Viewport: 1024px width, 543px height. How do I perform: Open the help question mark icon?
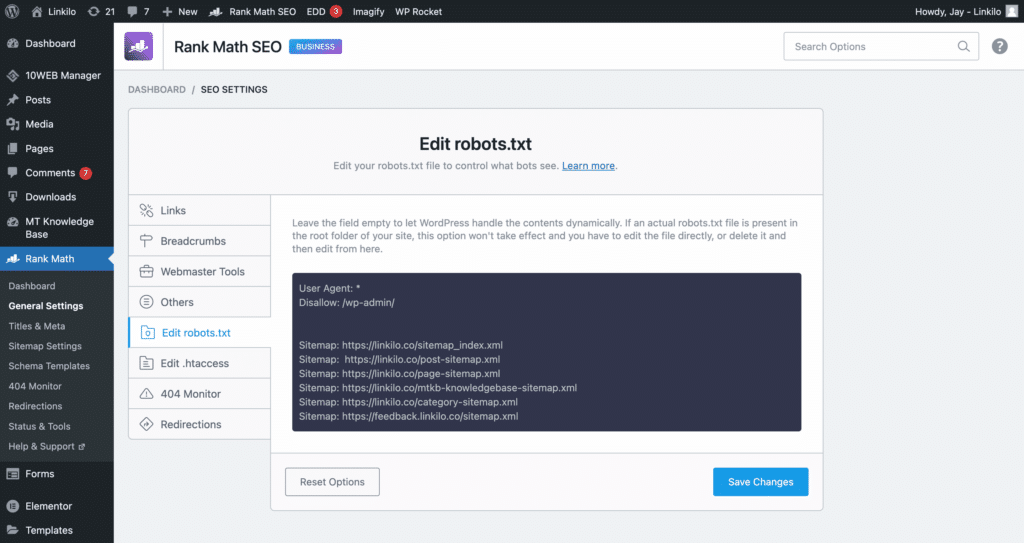(x=999, y=46)
